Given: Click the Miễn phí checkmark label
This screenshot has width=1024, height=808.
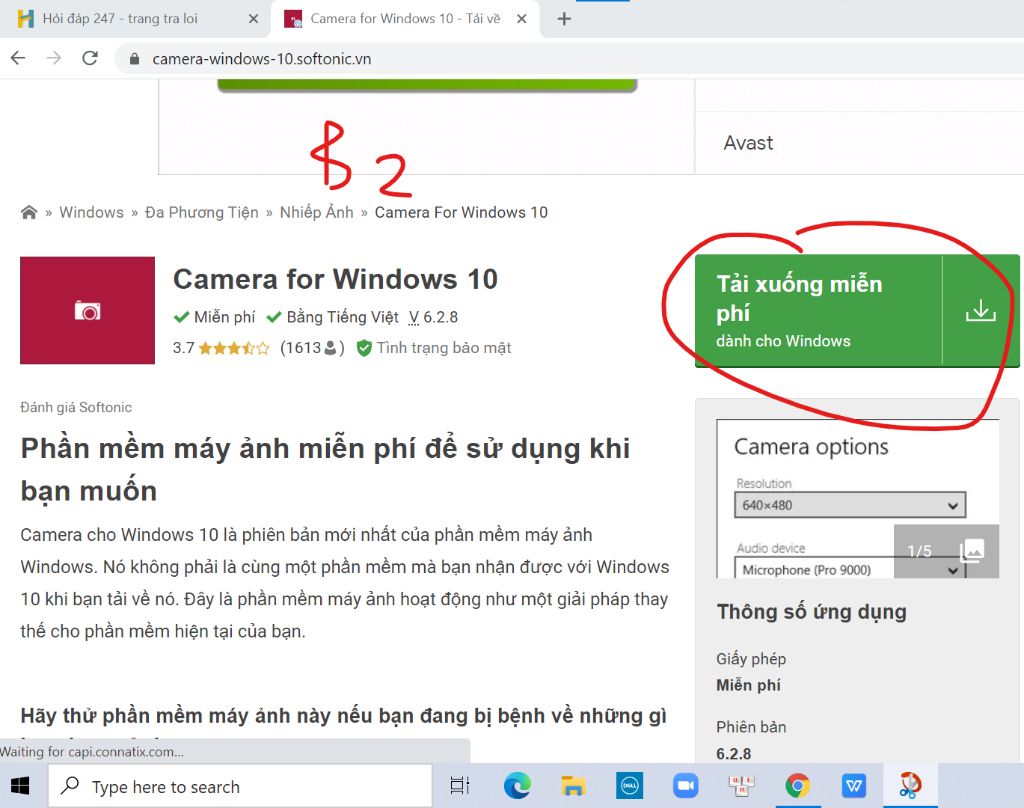Looking at the screenshot, I should click(215, 317).
